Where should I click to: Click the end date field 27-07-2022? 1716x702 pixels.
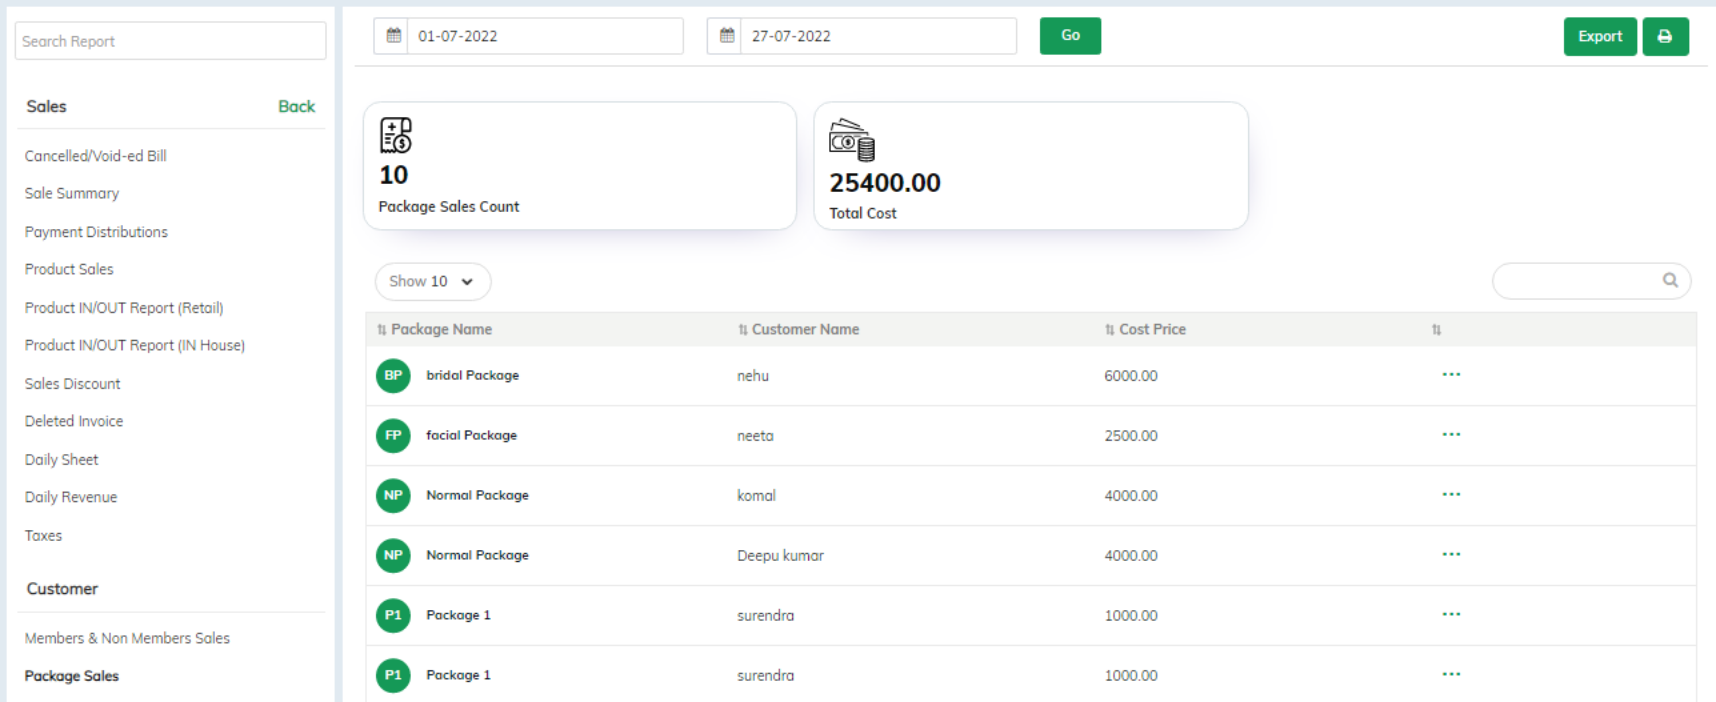click(x=878, y=36)
